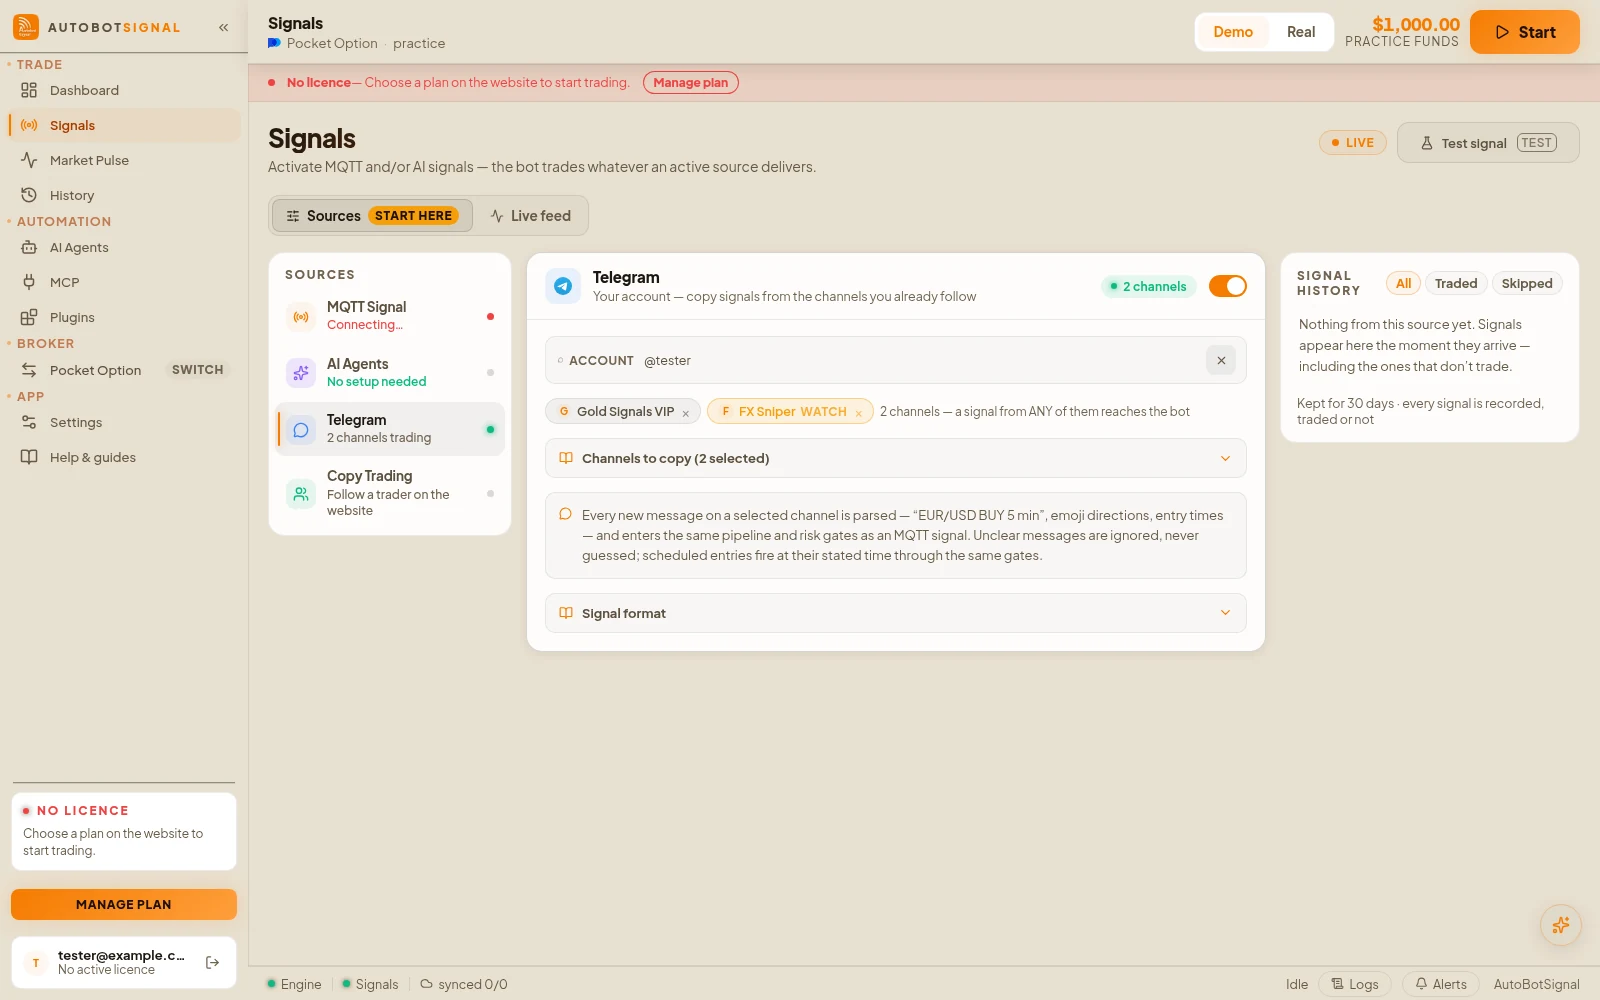Select the AI Agents source icon
The height and width of the screenshot is (1000, 1600).
301,373
